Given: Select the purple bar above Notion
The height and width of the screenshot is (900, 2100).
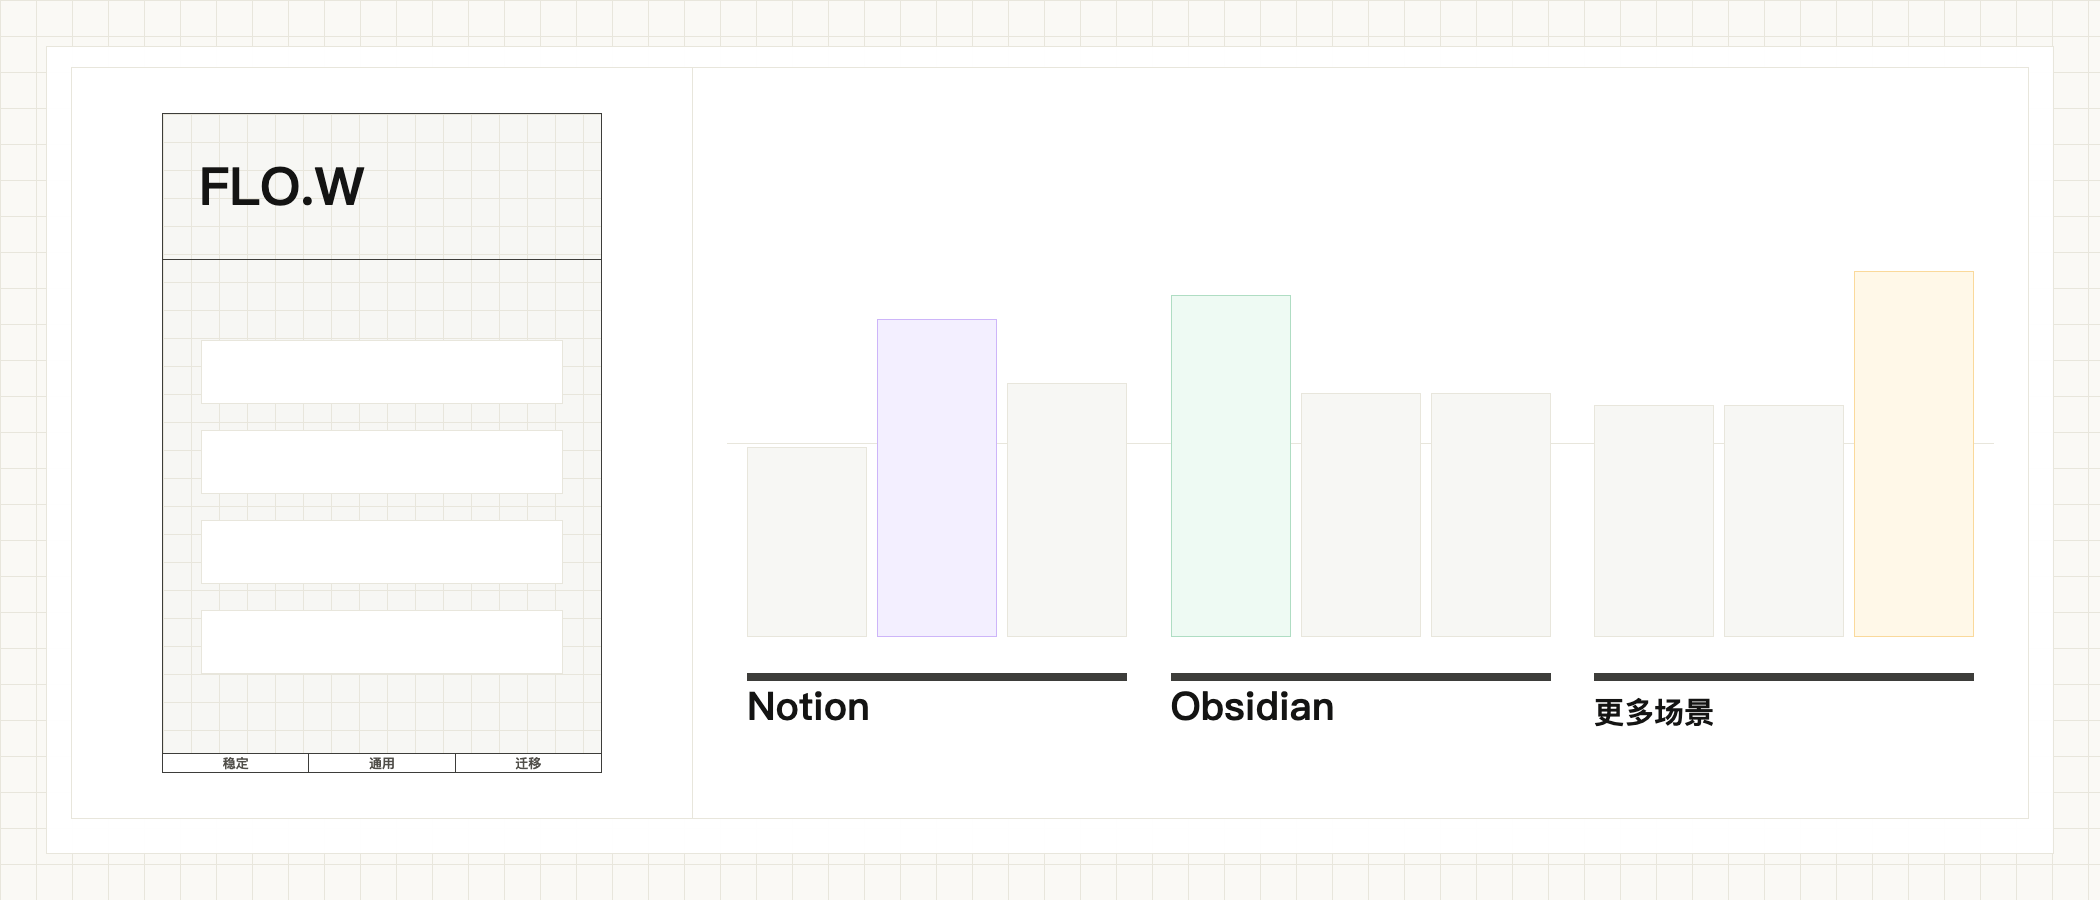Looking at the screenshot, I should tap(937, 478).
